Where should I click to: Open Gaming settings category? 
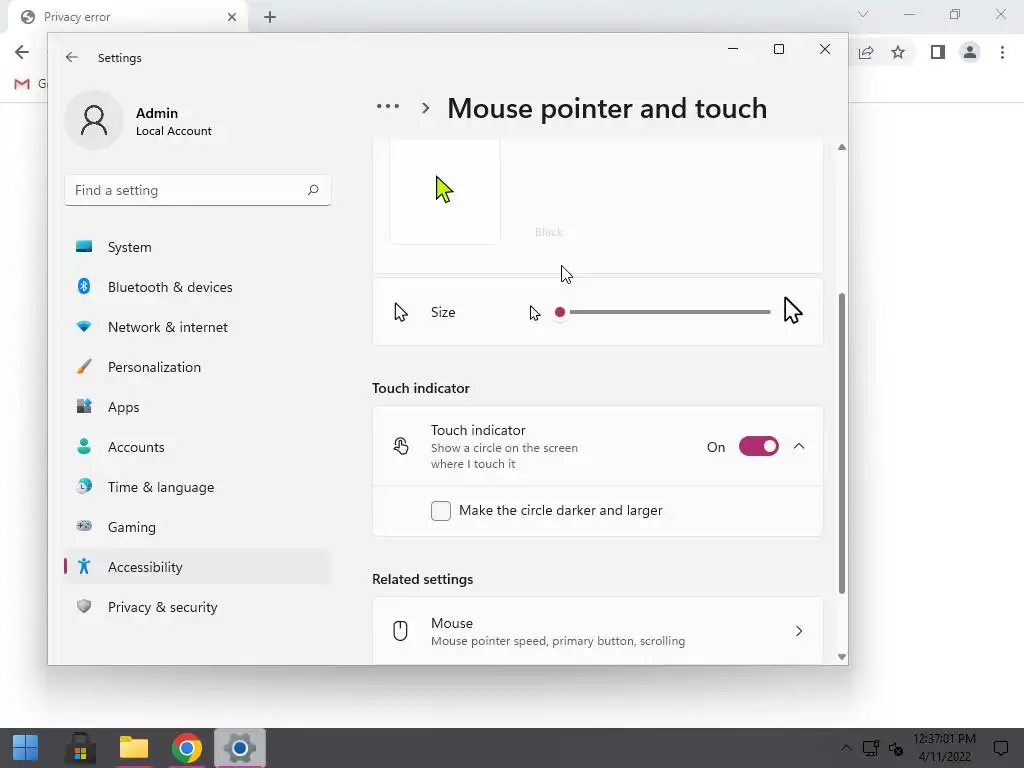coord(197,527)
